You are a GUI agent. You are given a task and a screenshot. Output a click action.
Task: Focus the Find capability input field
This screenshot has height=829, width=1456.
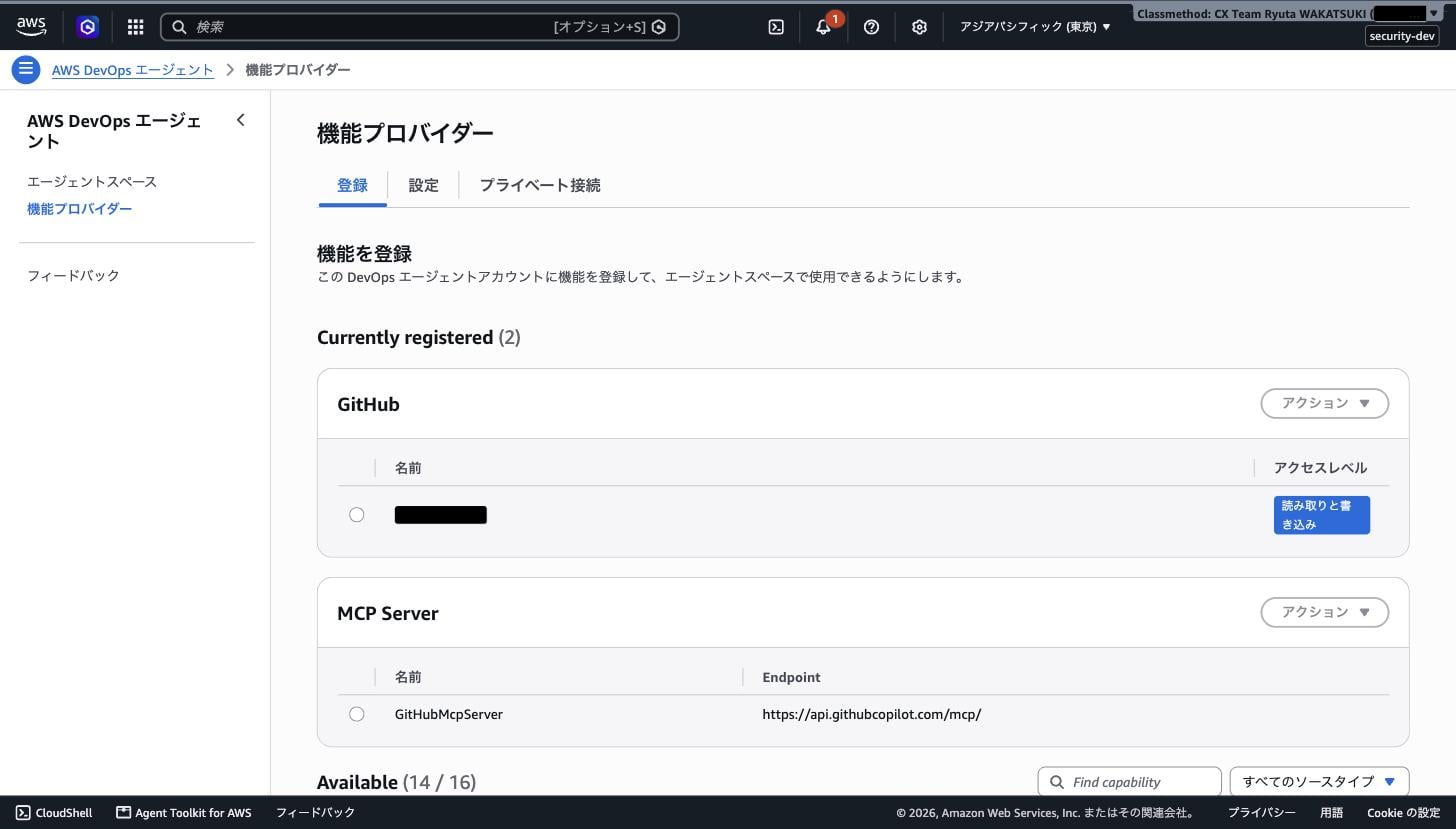point(1130,782)
